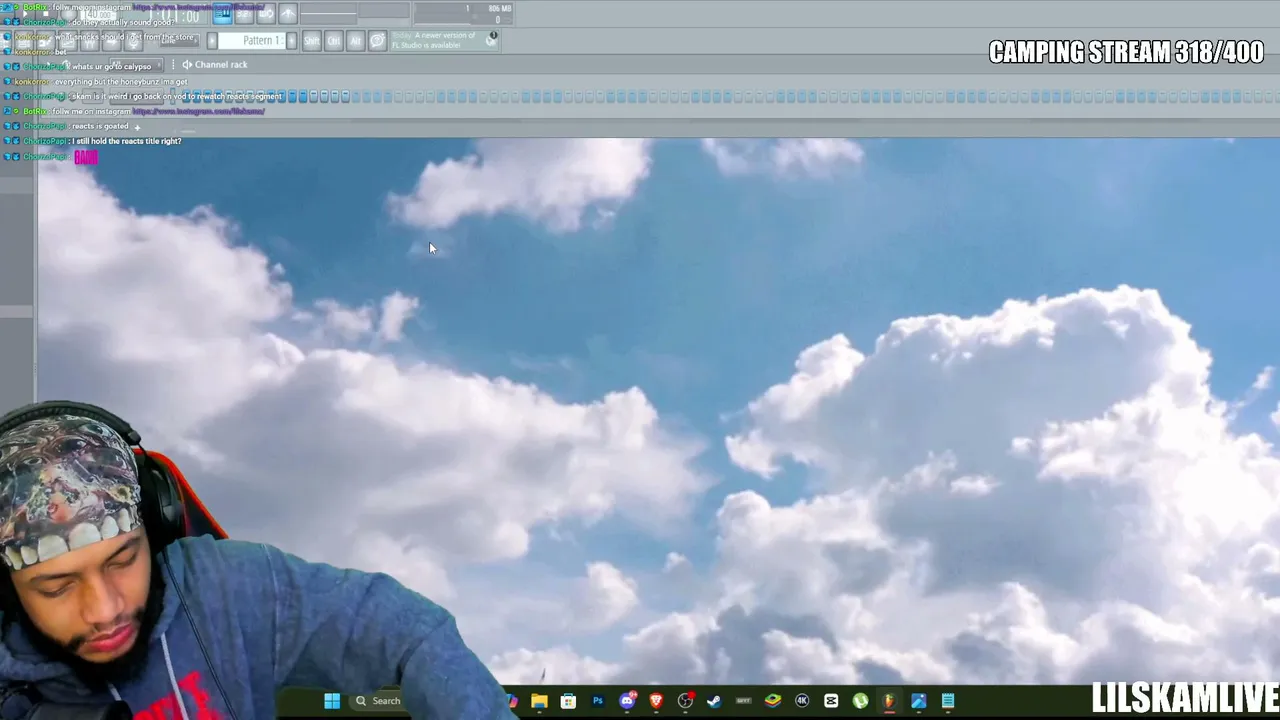Open File Explorer from the taskbar
Screen dimensions: 1280x720
point(539,701)
